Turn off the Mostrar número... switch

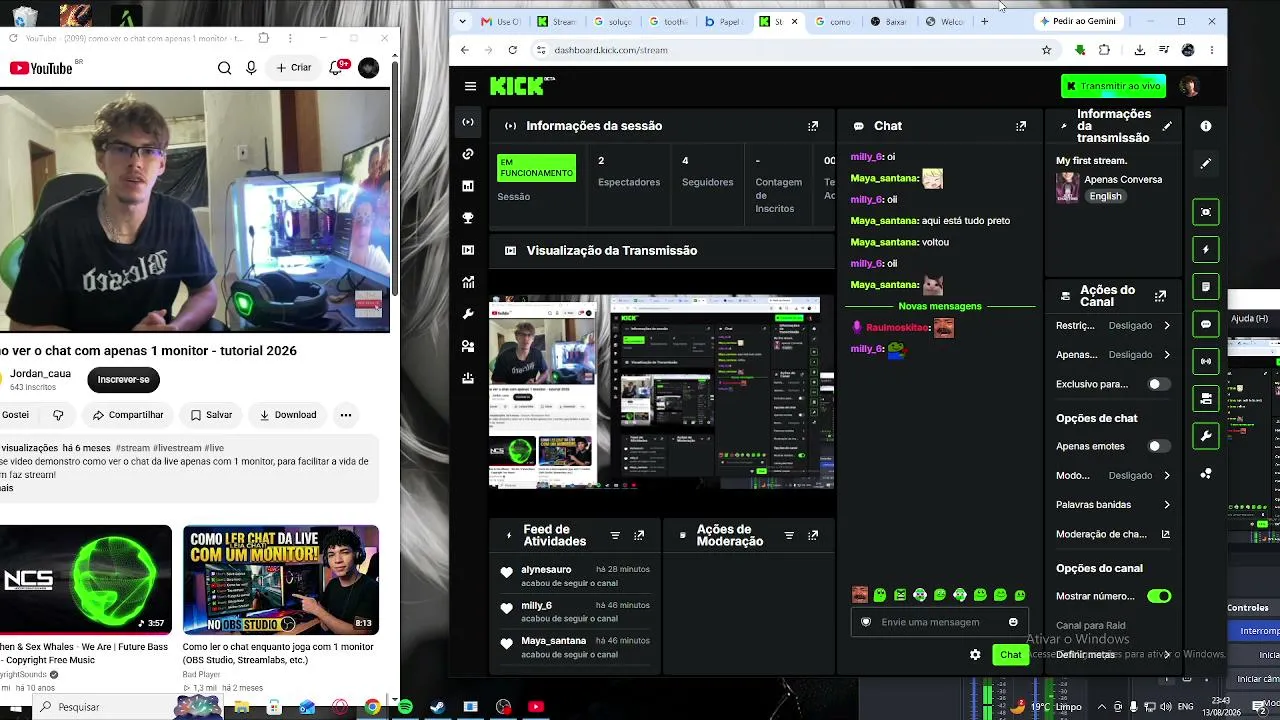(1159, 596)
